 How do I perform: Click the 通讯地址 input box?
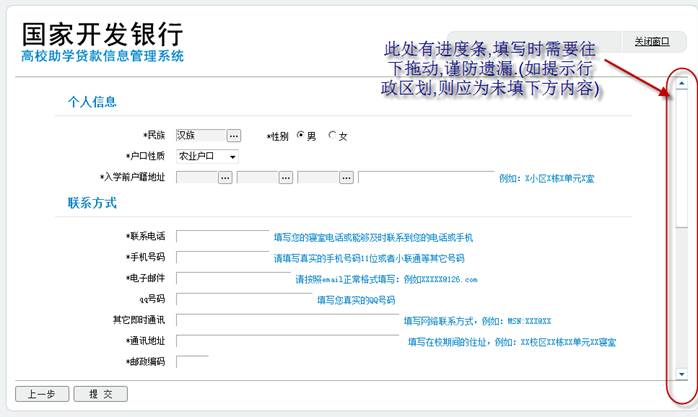click(x=287, y=341)
